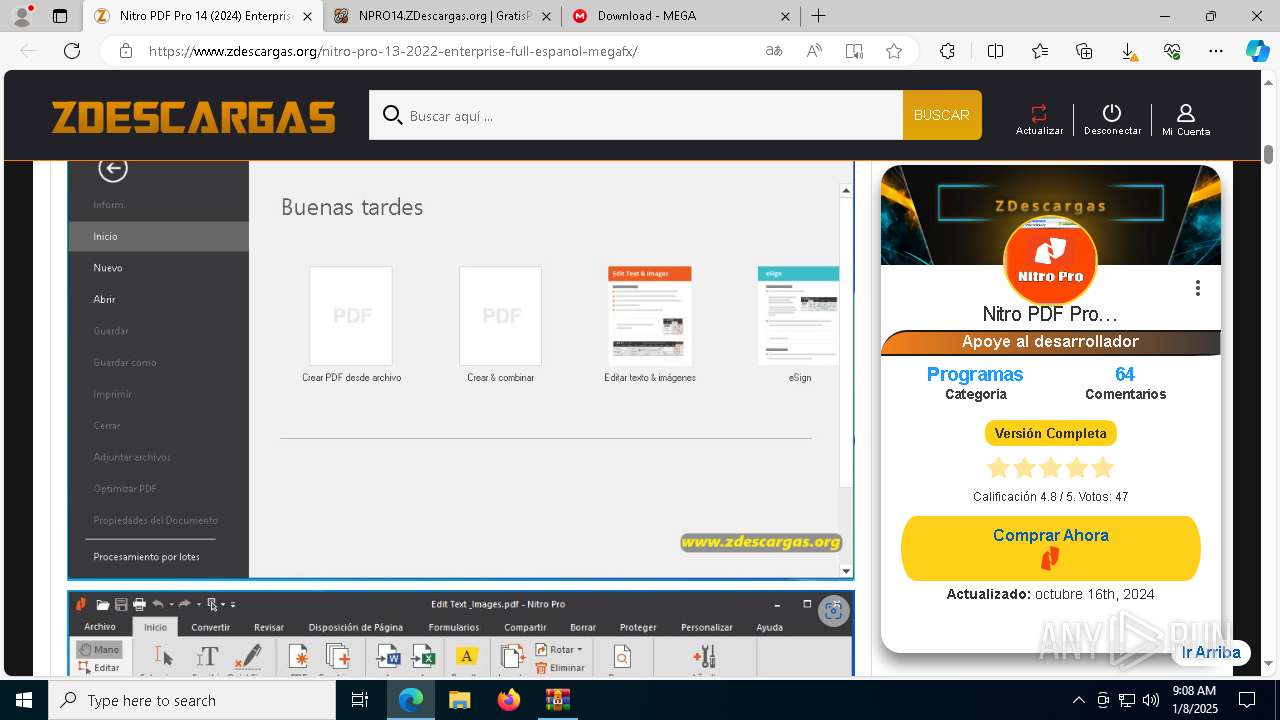Rate with the fifth star

point(1102,468)
